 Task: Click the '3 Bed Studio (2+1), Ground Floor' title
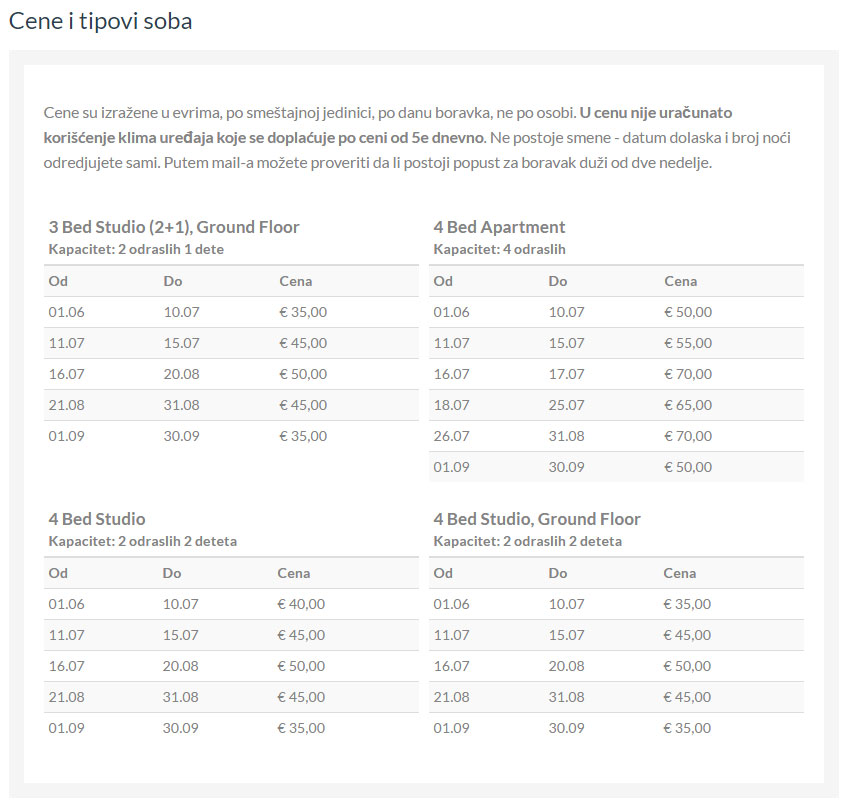(x=174, y=227)
